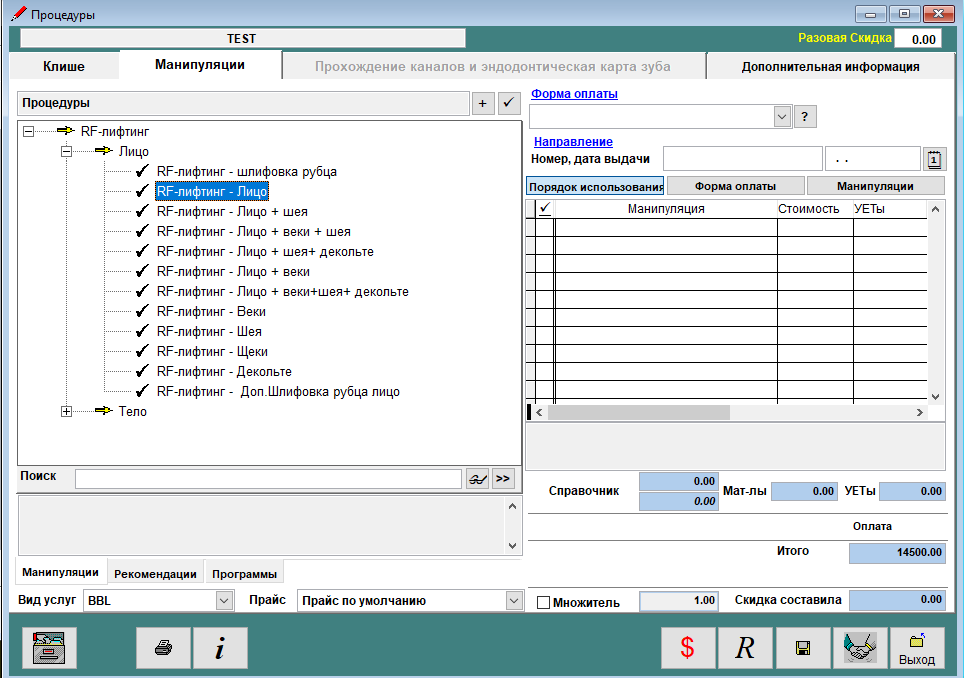The width and height of the screenshot is (964, 678).
Task: Open the Вид услуг dropdown
Action: (x=224, y=600)
